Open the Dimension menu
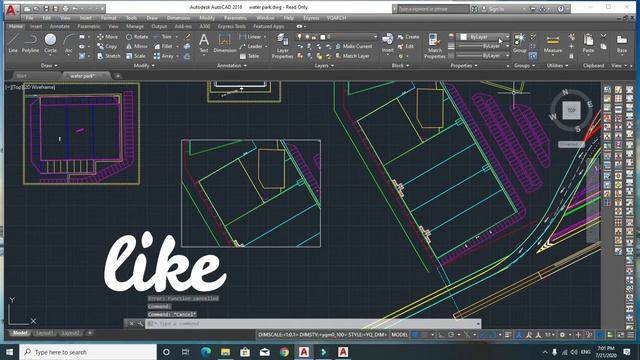This screenshot has height=360, width=640. tap(178, 18)
